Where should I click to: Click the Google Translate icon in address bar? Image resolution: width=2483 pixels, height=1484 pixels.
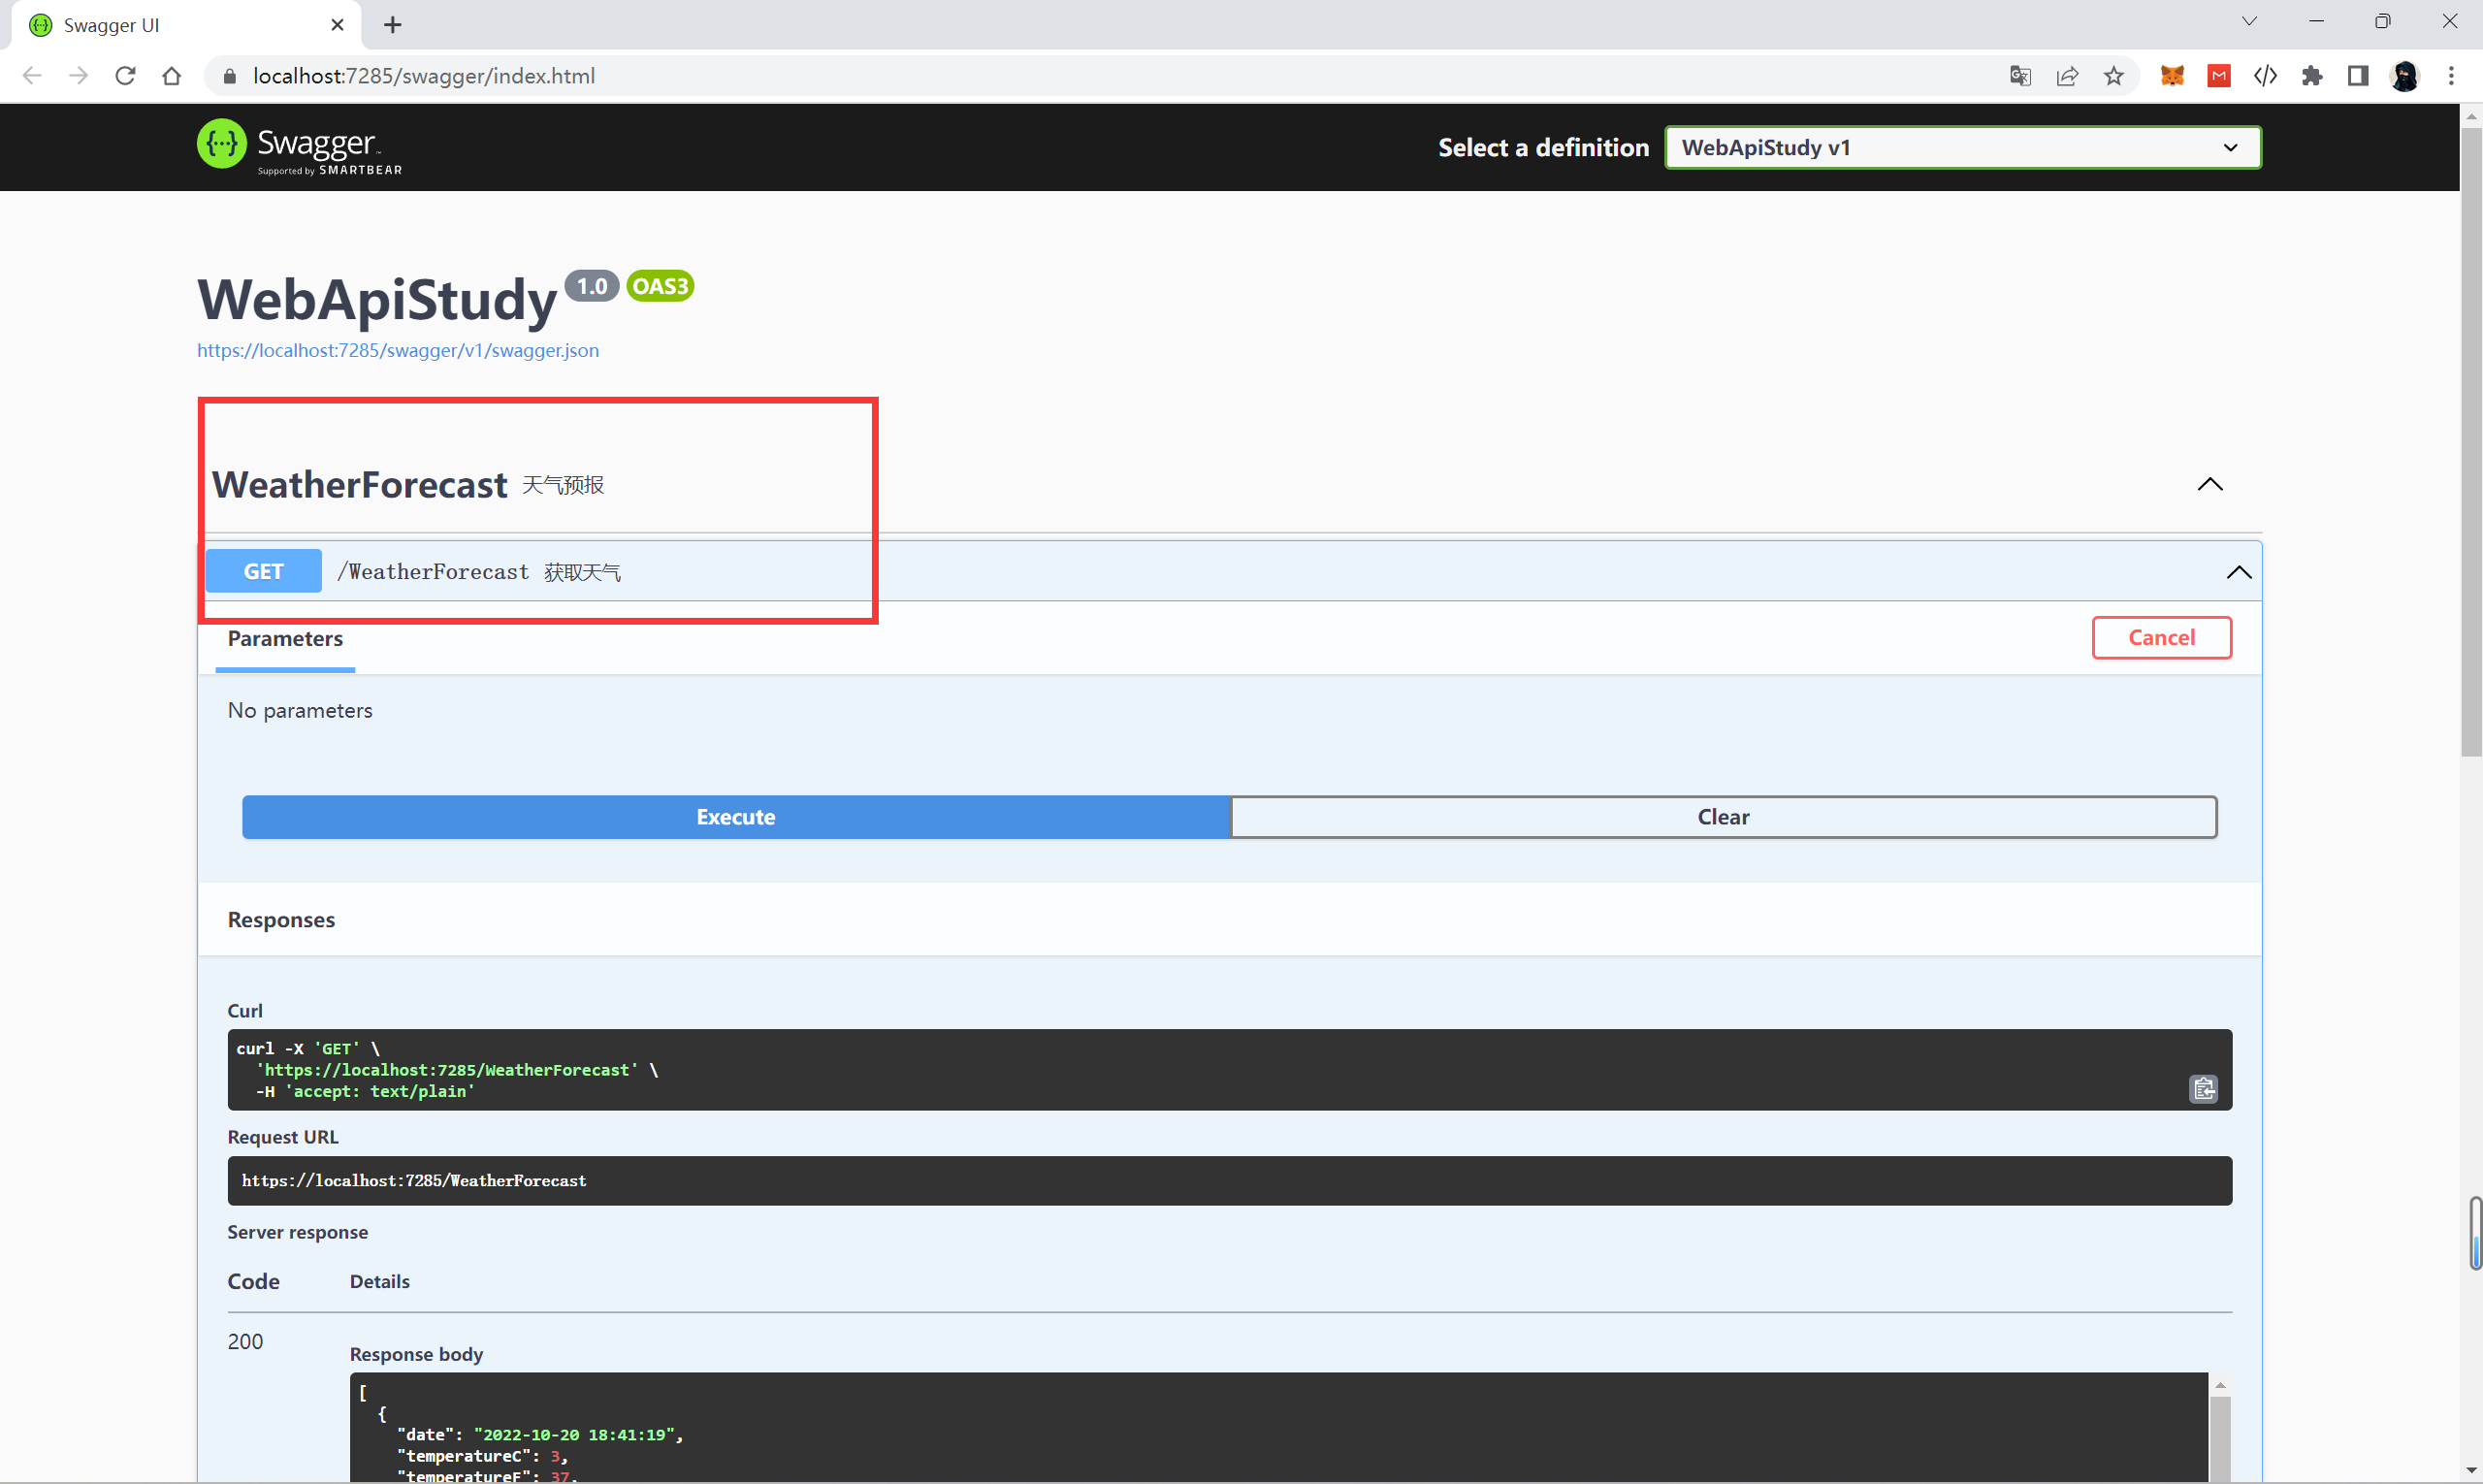(2019, 76)
